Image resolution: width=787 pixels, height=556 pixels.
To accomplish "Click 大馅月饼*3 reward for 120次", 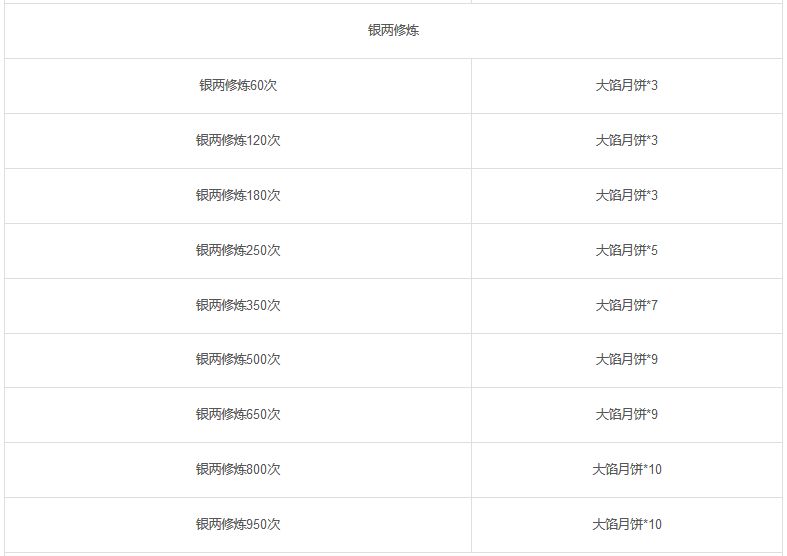I will [x=626, y=141].
